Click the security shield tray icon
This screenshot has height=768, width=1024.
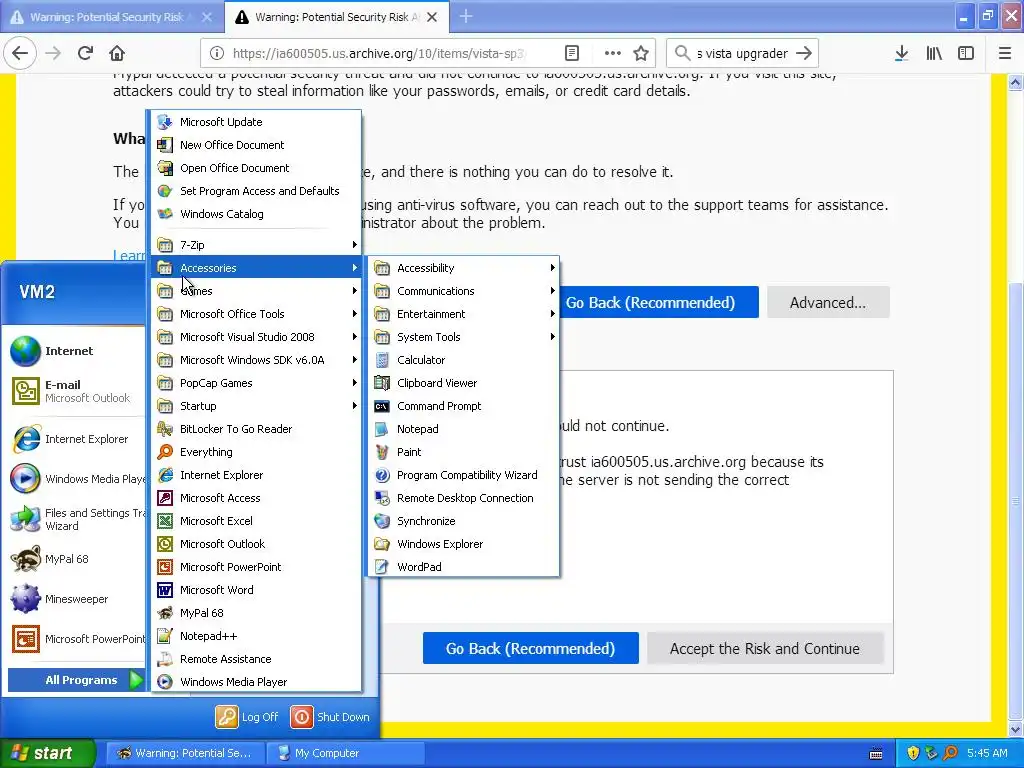point(913,753)
